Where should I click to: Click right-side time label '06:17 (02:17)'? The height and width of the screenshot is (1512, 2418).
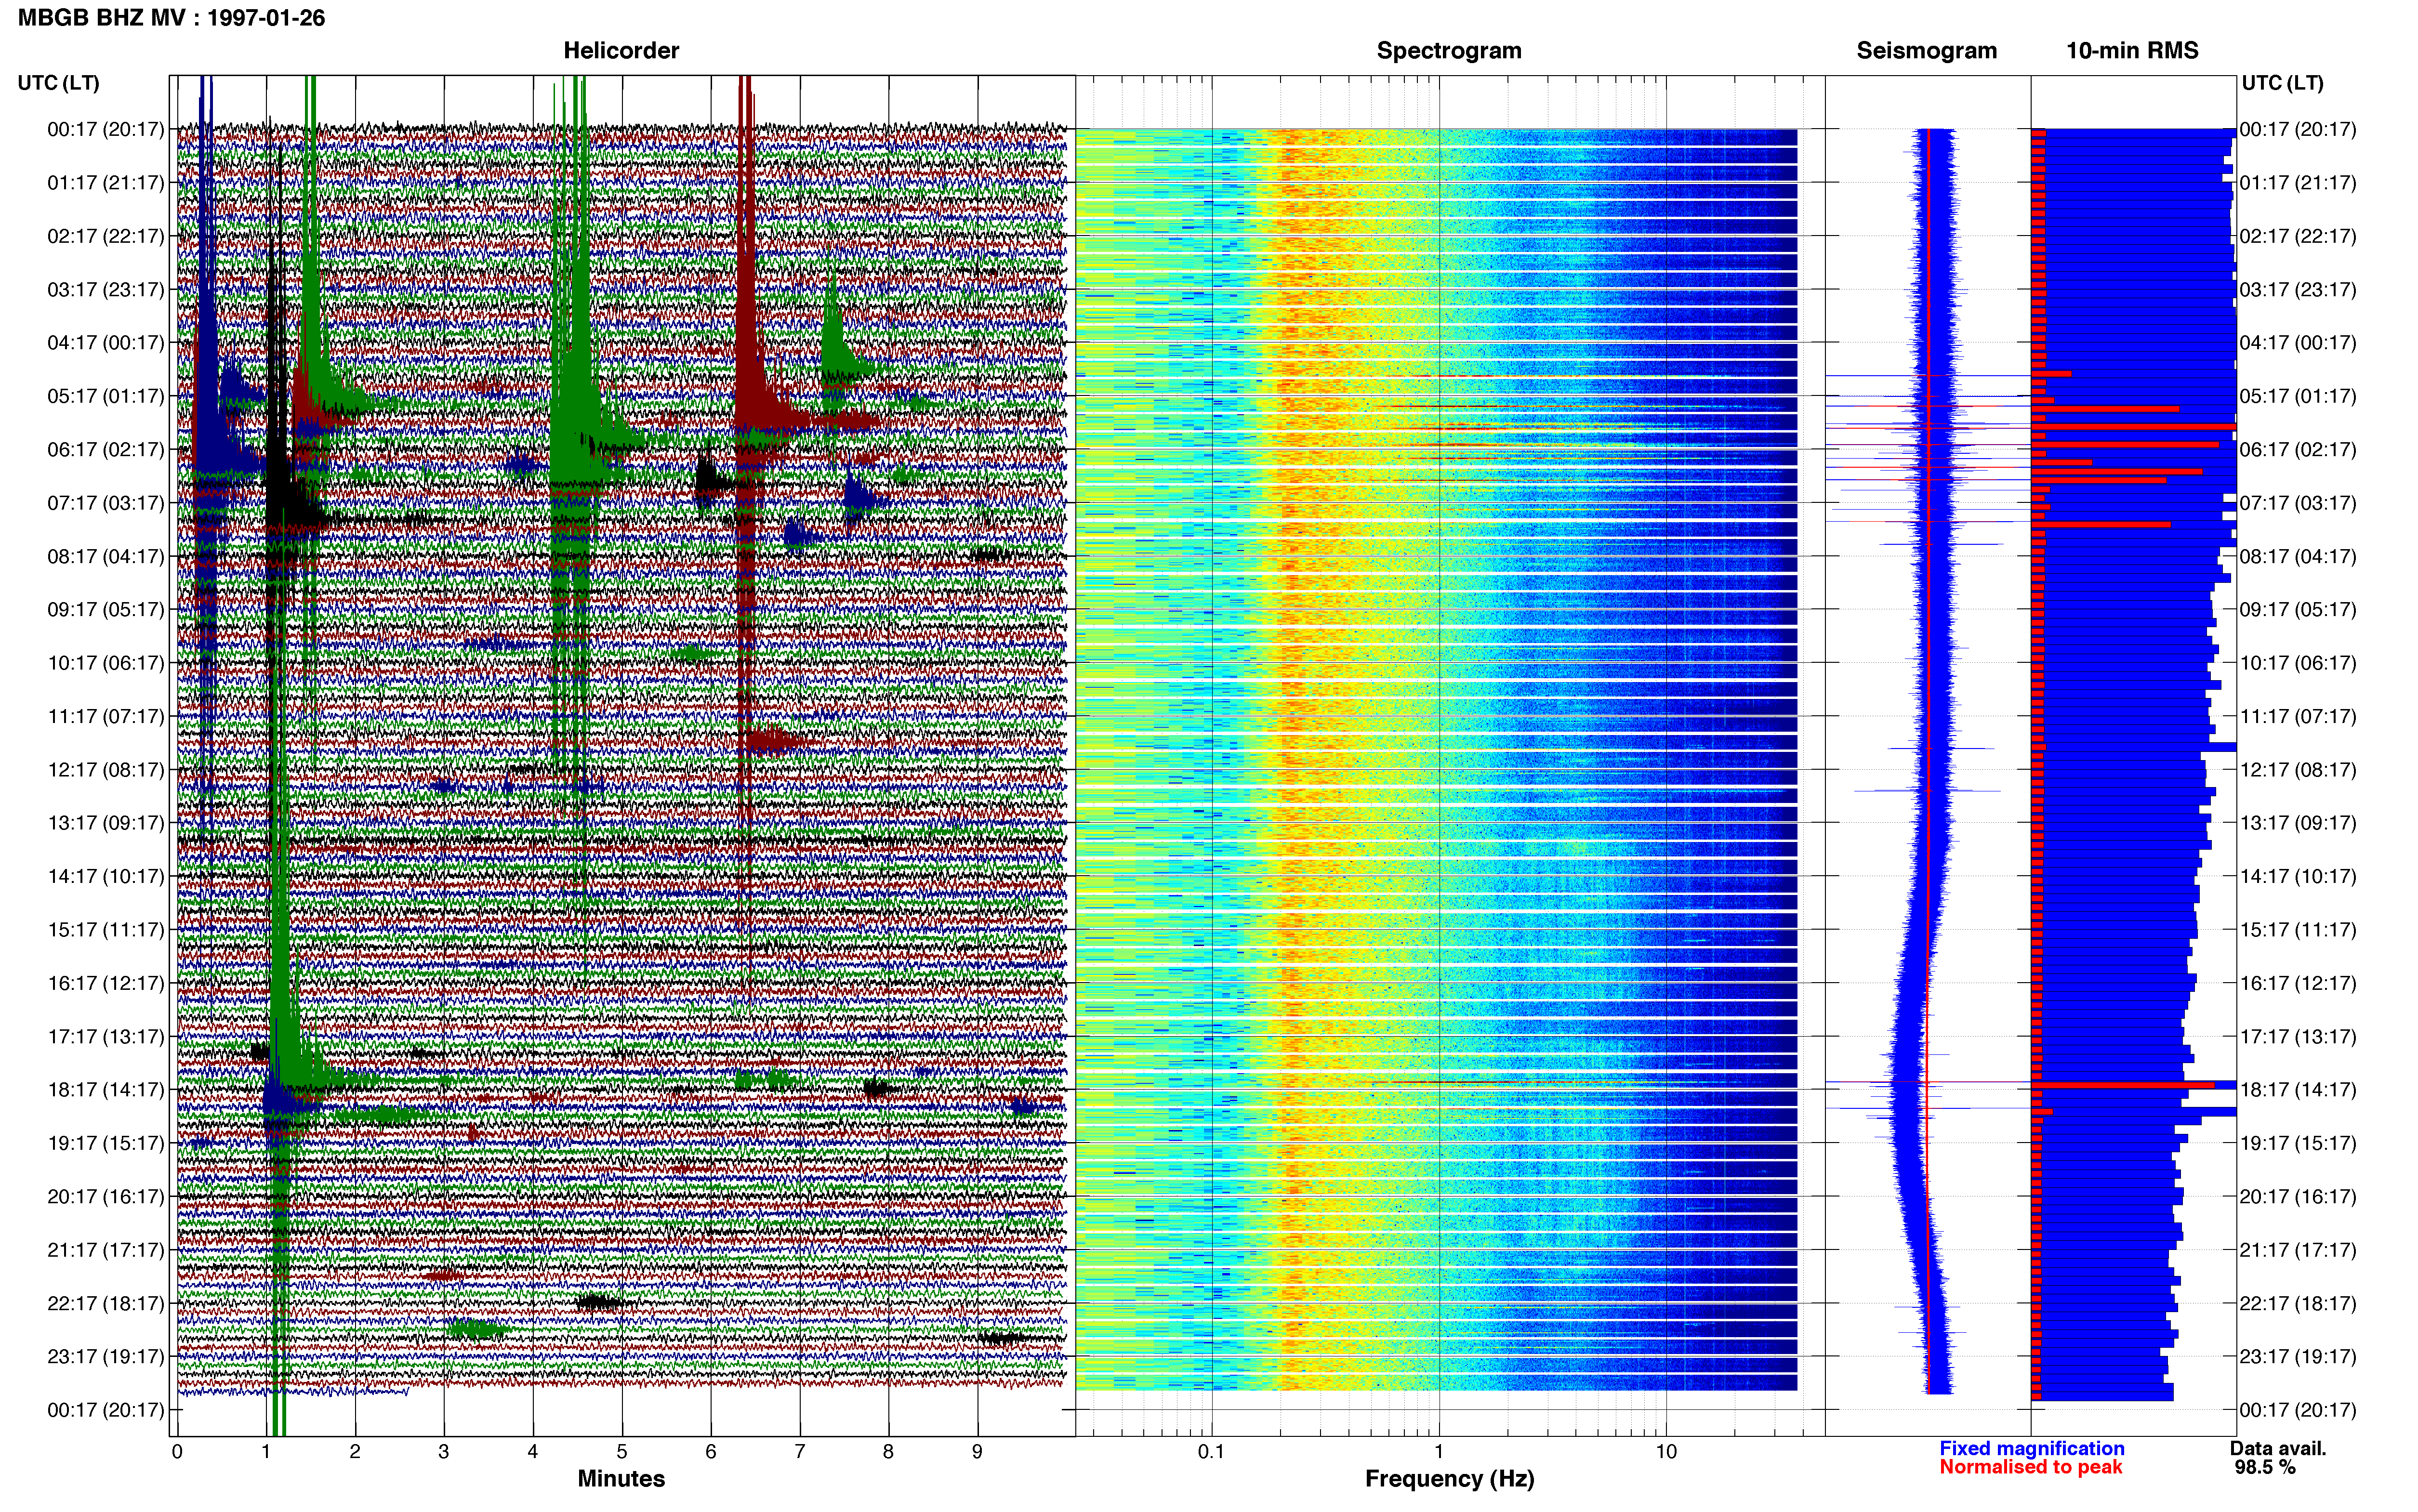coord(2298,450)
